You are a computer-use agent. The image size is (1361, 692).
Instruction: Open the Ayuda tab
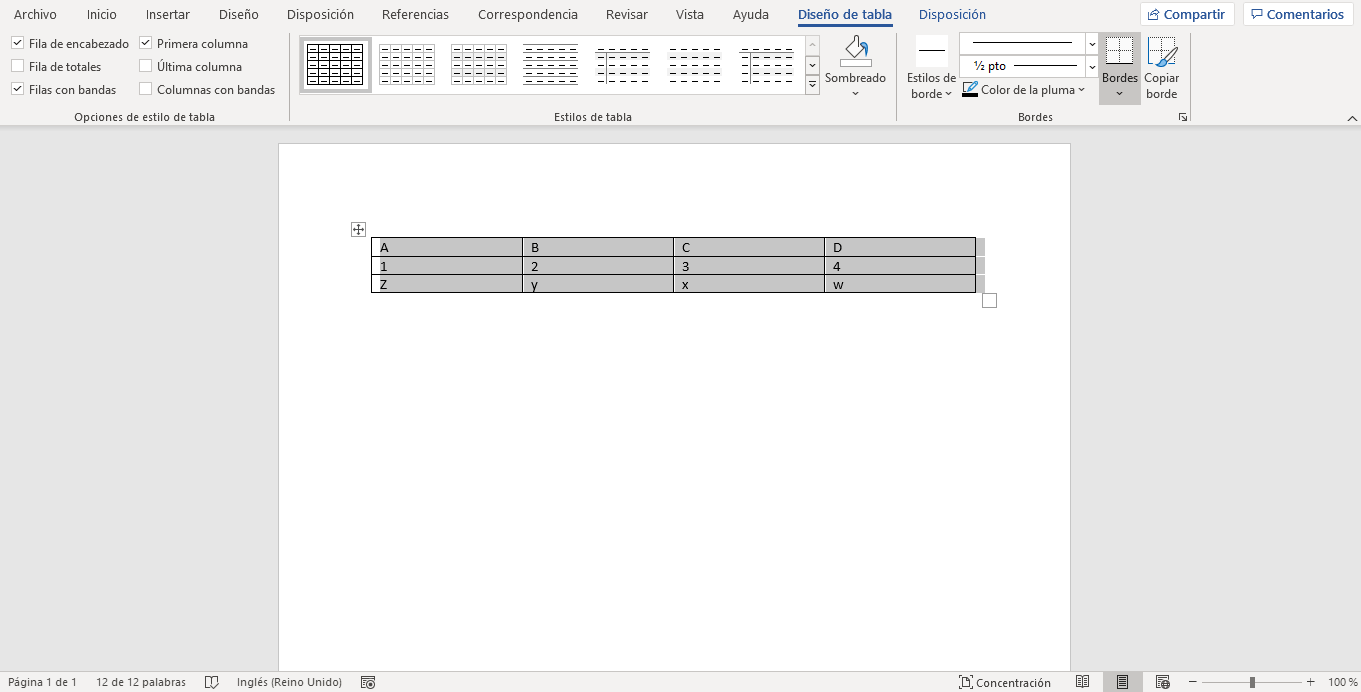[751, 15]
